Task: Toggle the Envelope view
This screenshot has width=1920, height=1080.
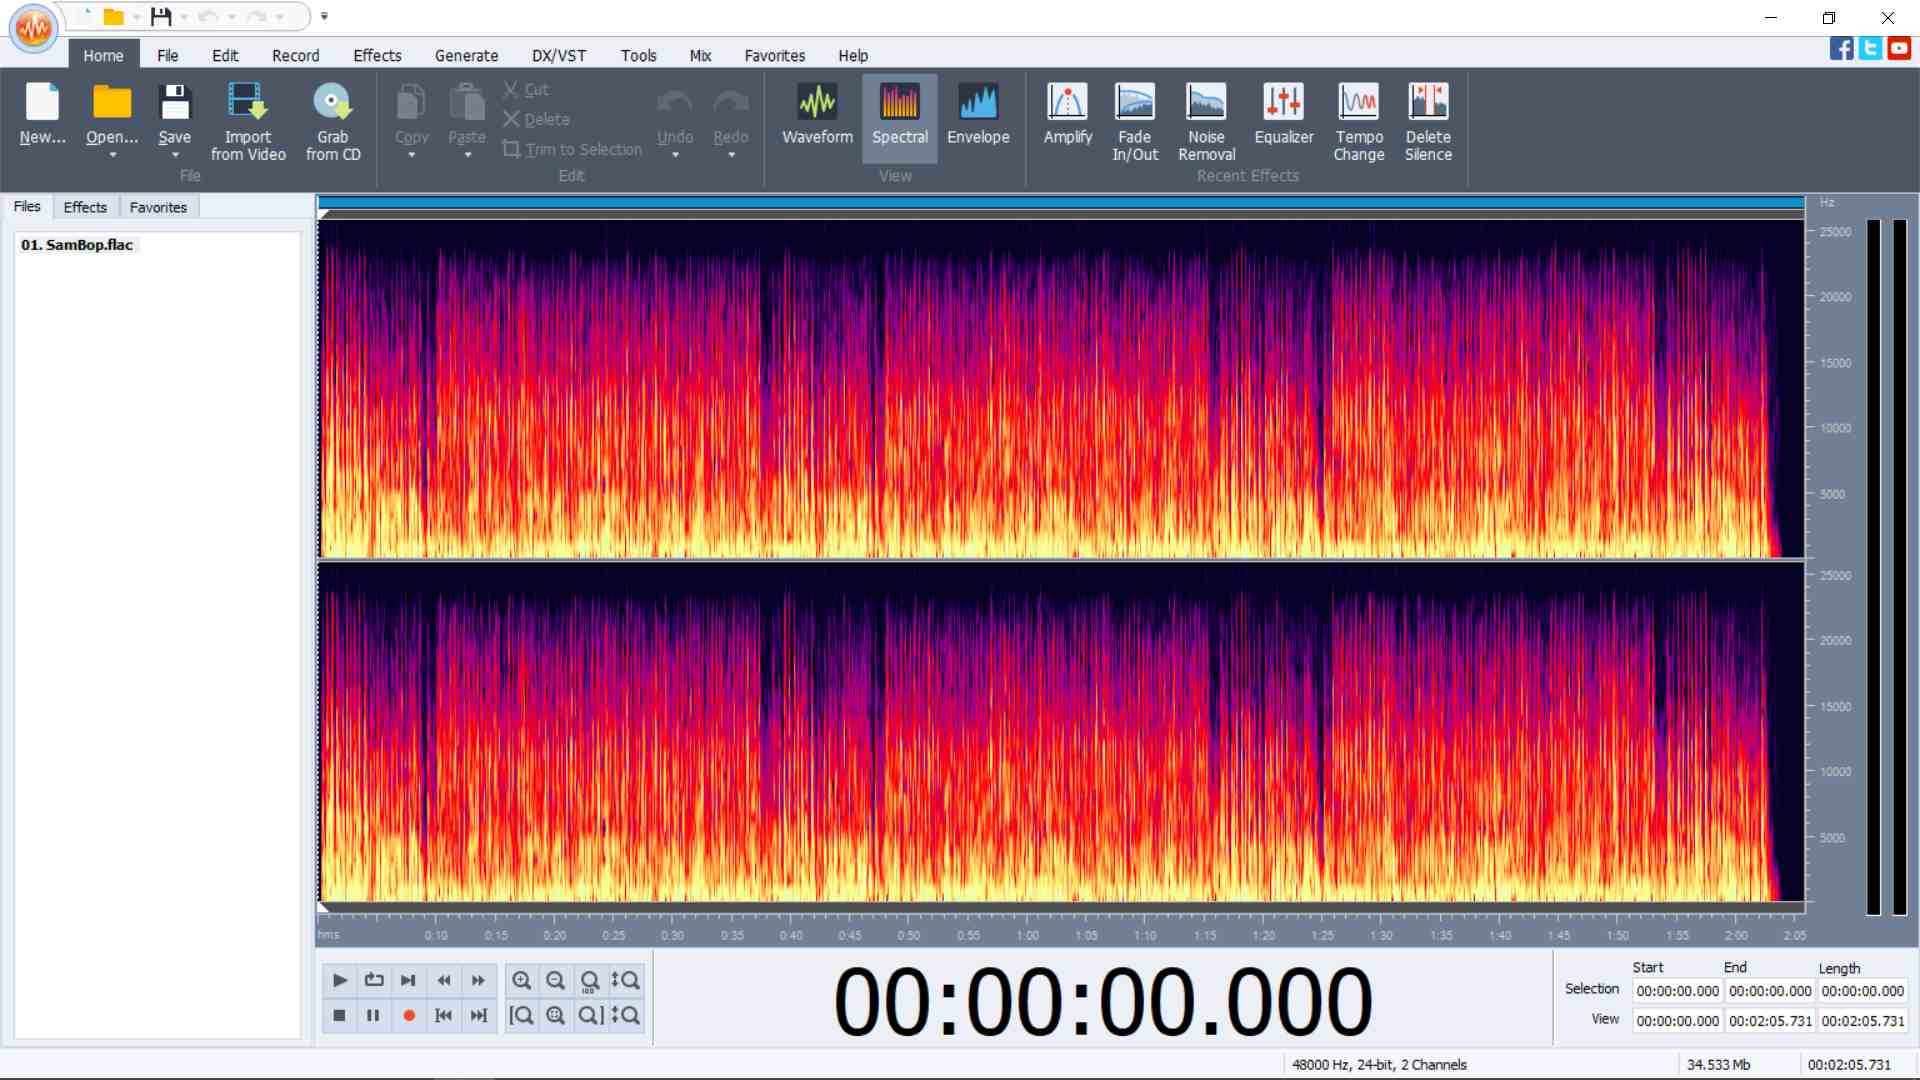Action: coord(978,113)
